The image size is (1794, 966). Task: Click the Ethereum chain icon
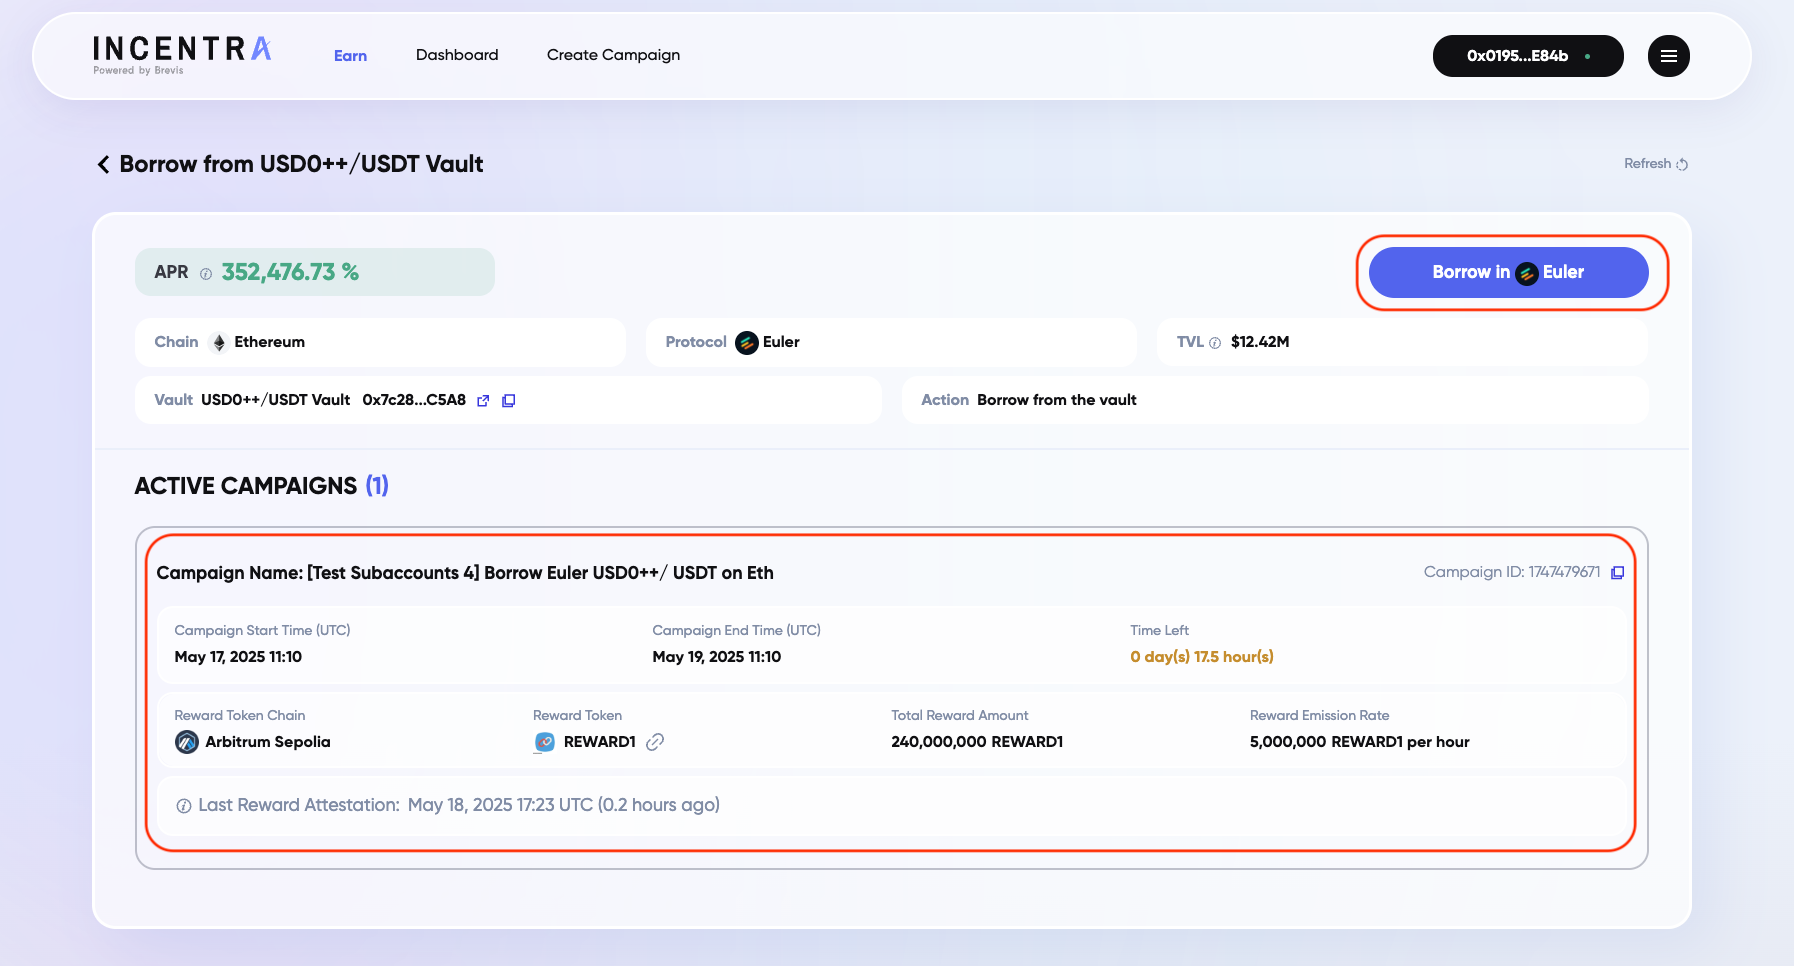(x=219, y=343)
